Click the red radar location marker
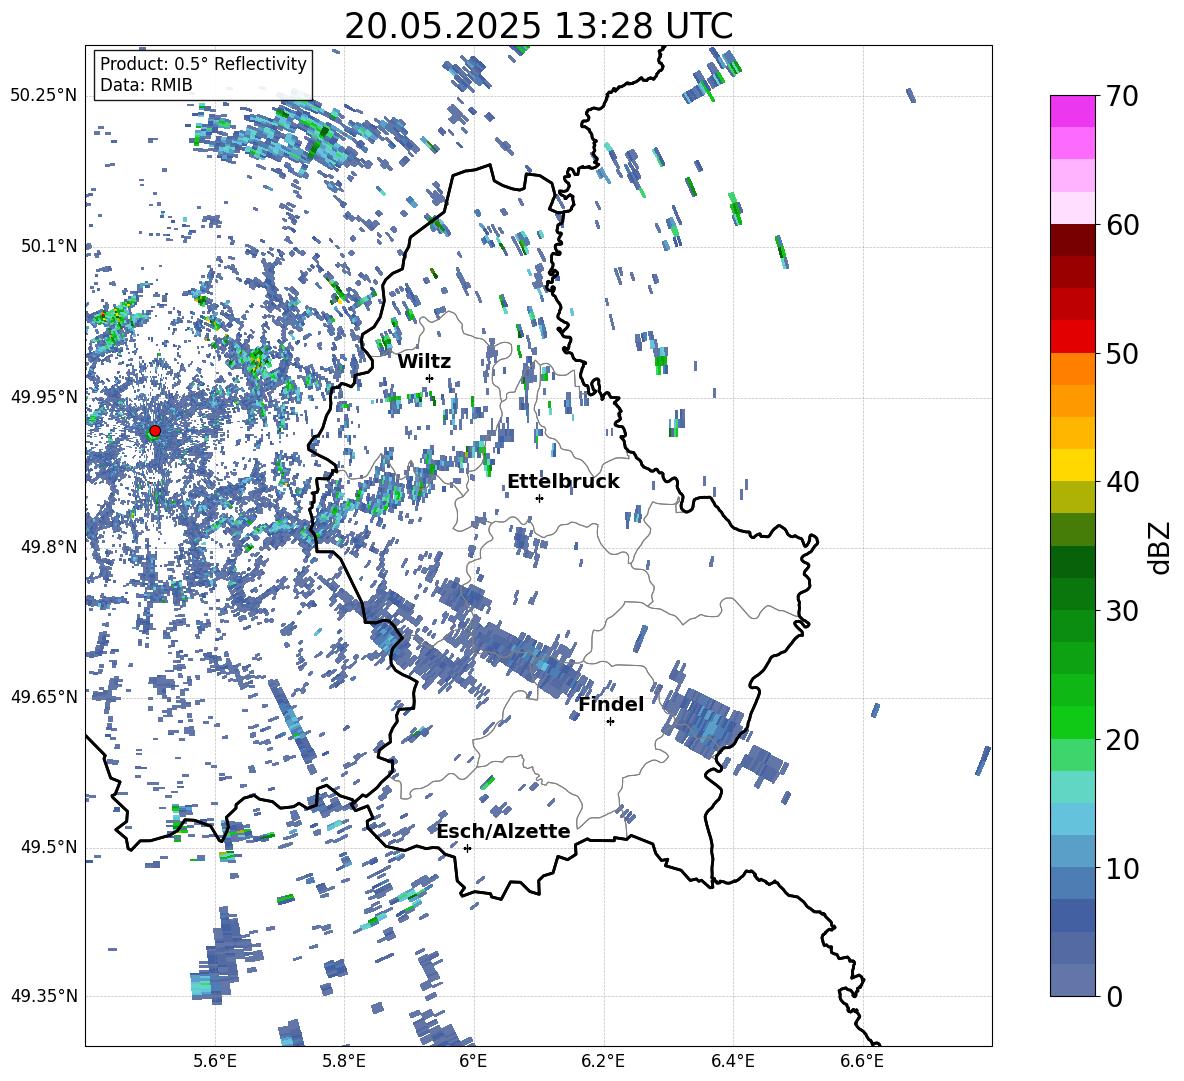The width and height of the screenshot is (1184, 1081). click(155, 431)
